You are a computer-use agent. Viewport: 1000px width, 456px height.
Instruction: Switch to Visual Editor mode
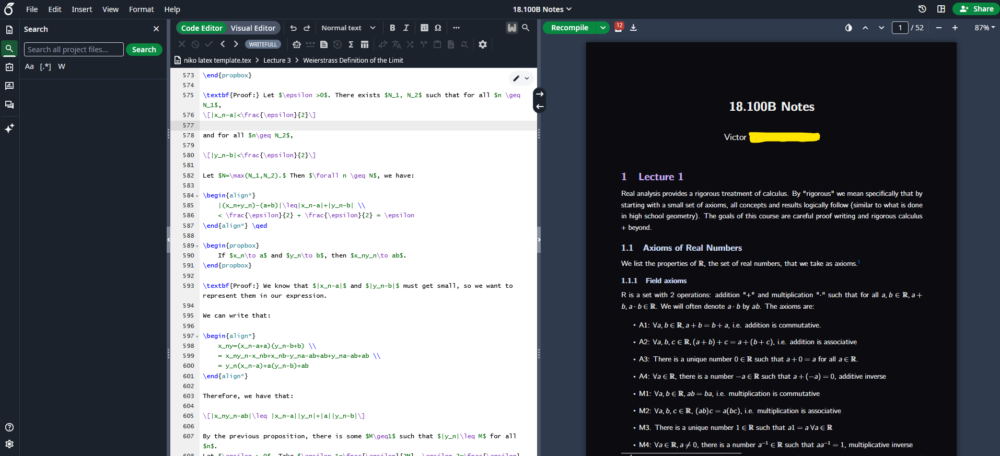[255, 28]
